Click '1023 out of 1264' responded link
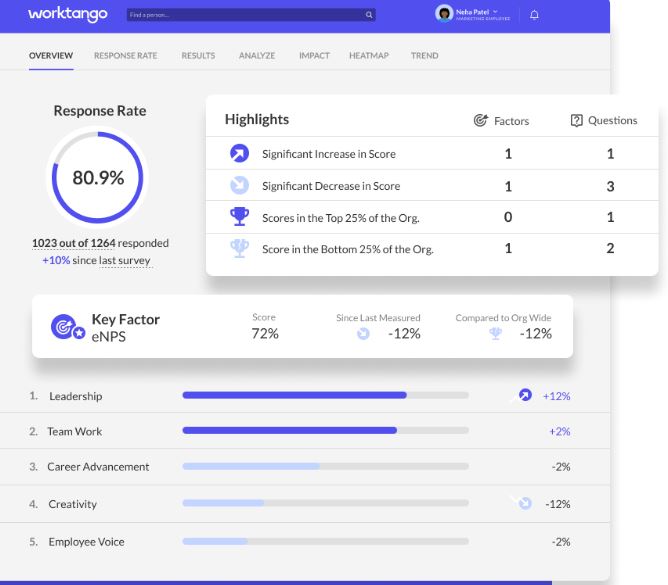 tap(74, 243)
